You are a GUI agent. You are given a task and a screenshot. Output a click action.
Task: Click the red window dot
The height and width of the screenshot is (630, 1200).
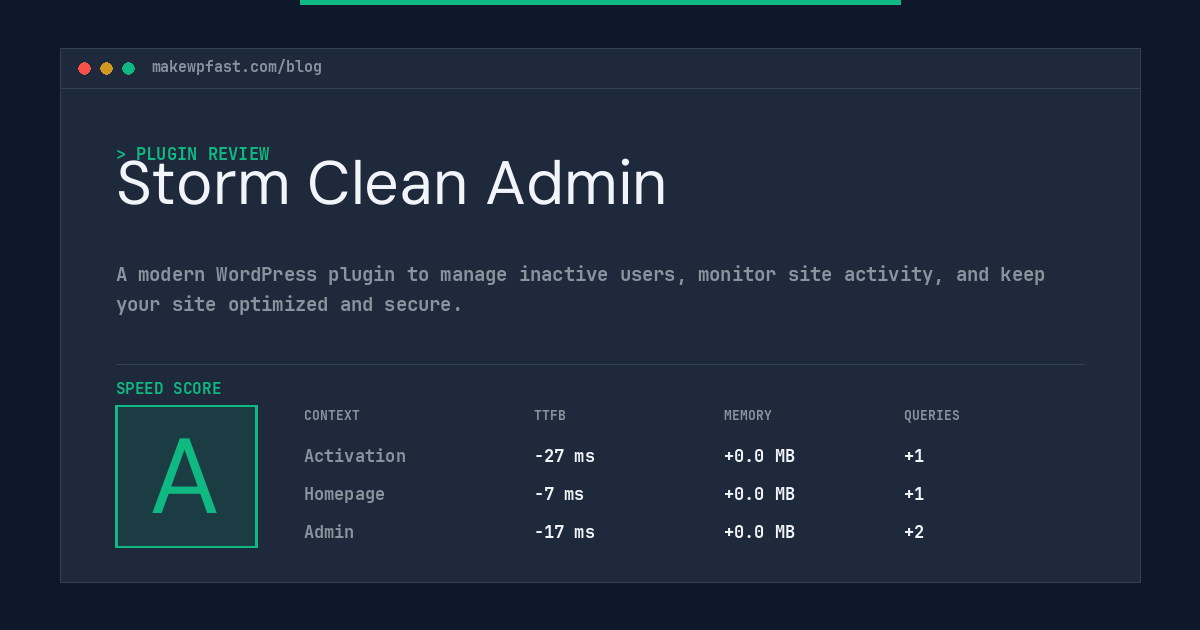pos(84,68)
